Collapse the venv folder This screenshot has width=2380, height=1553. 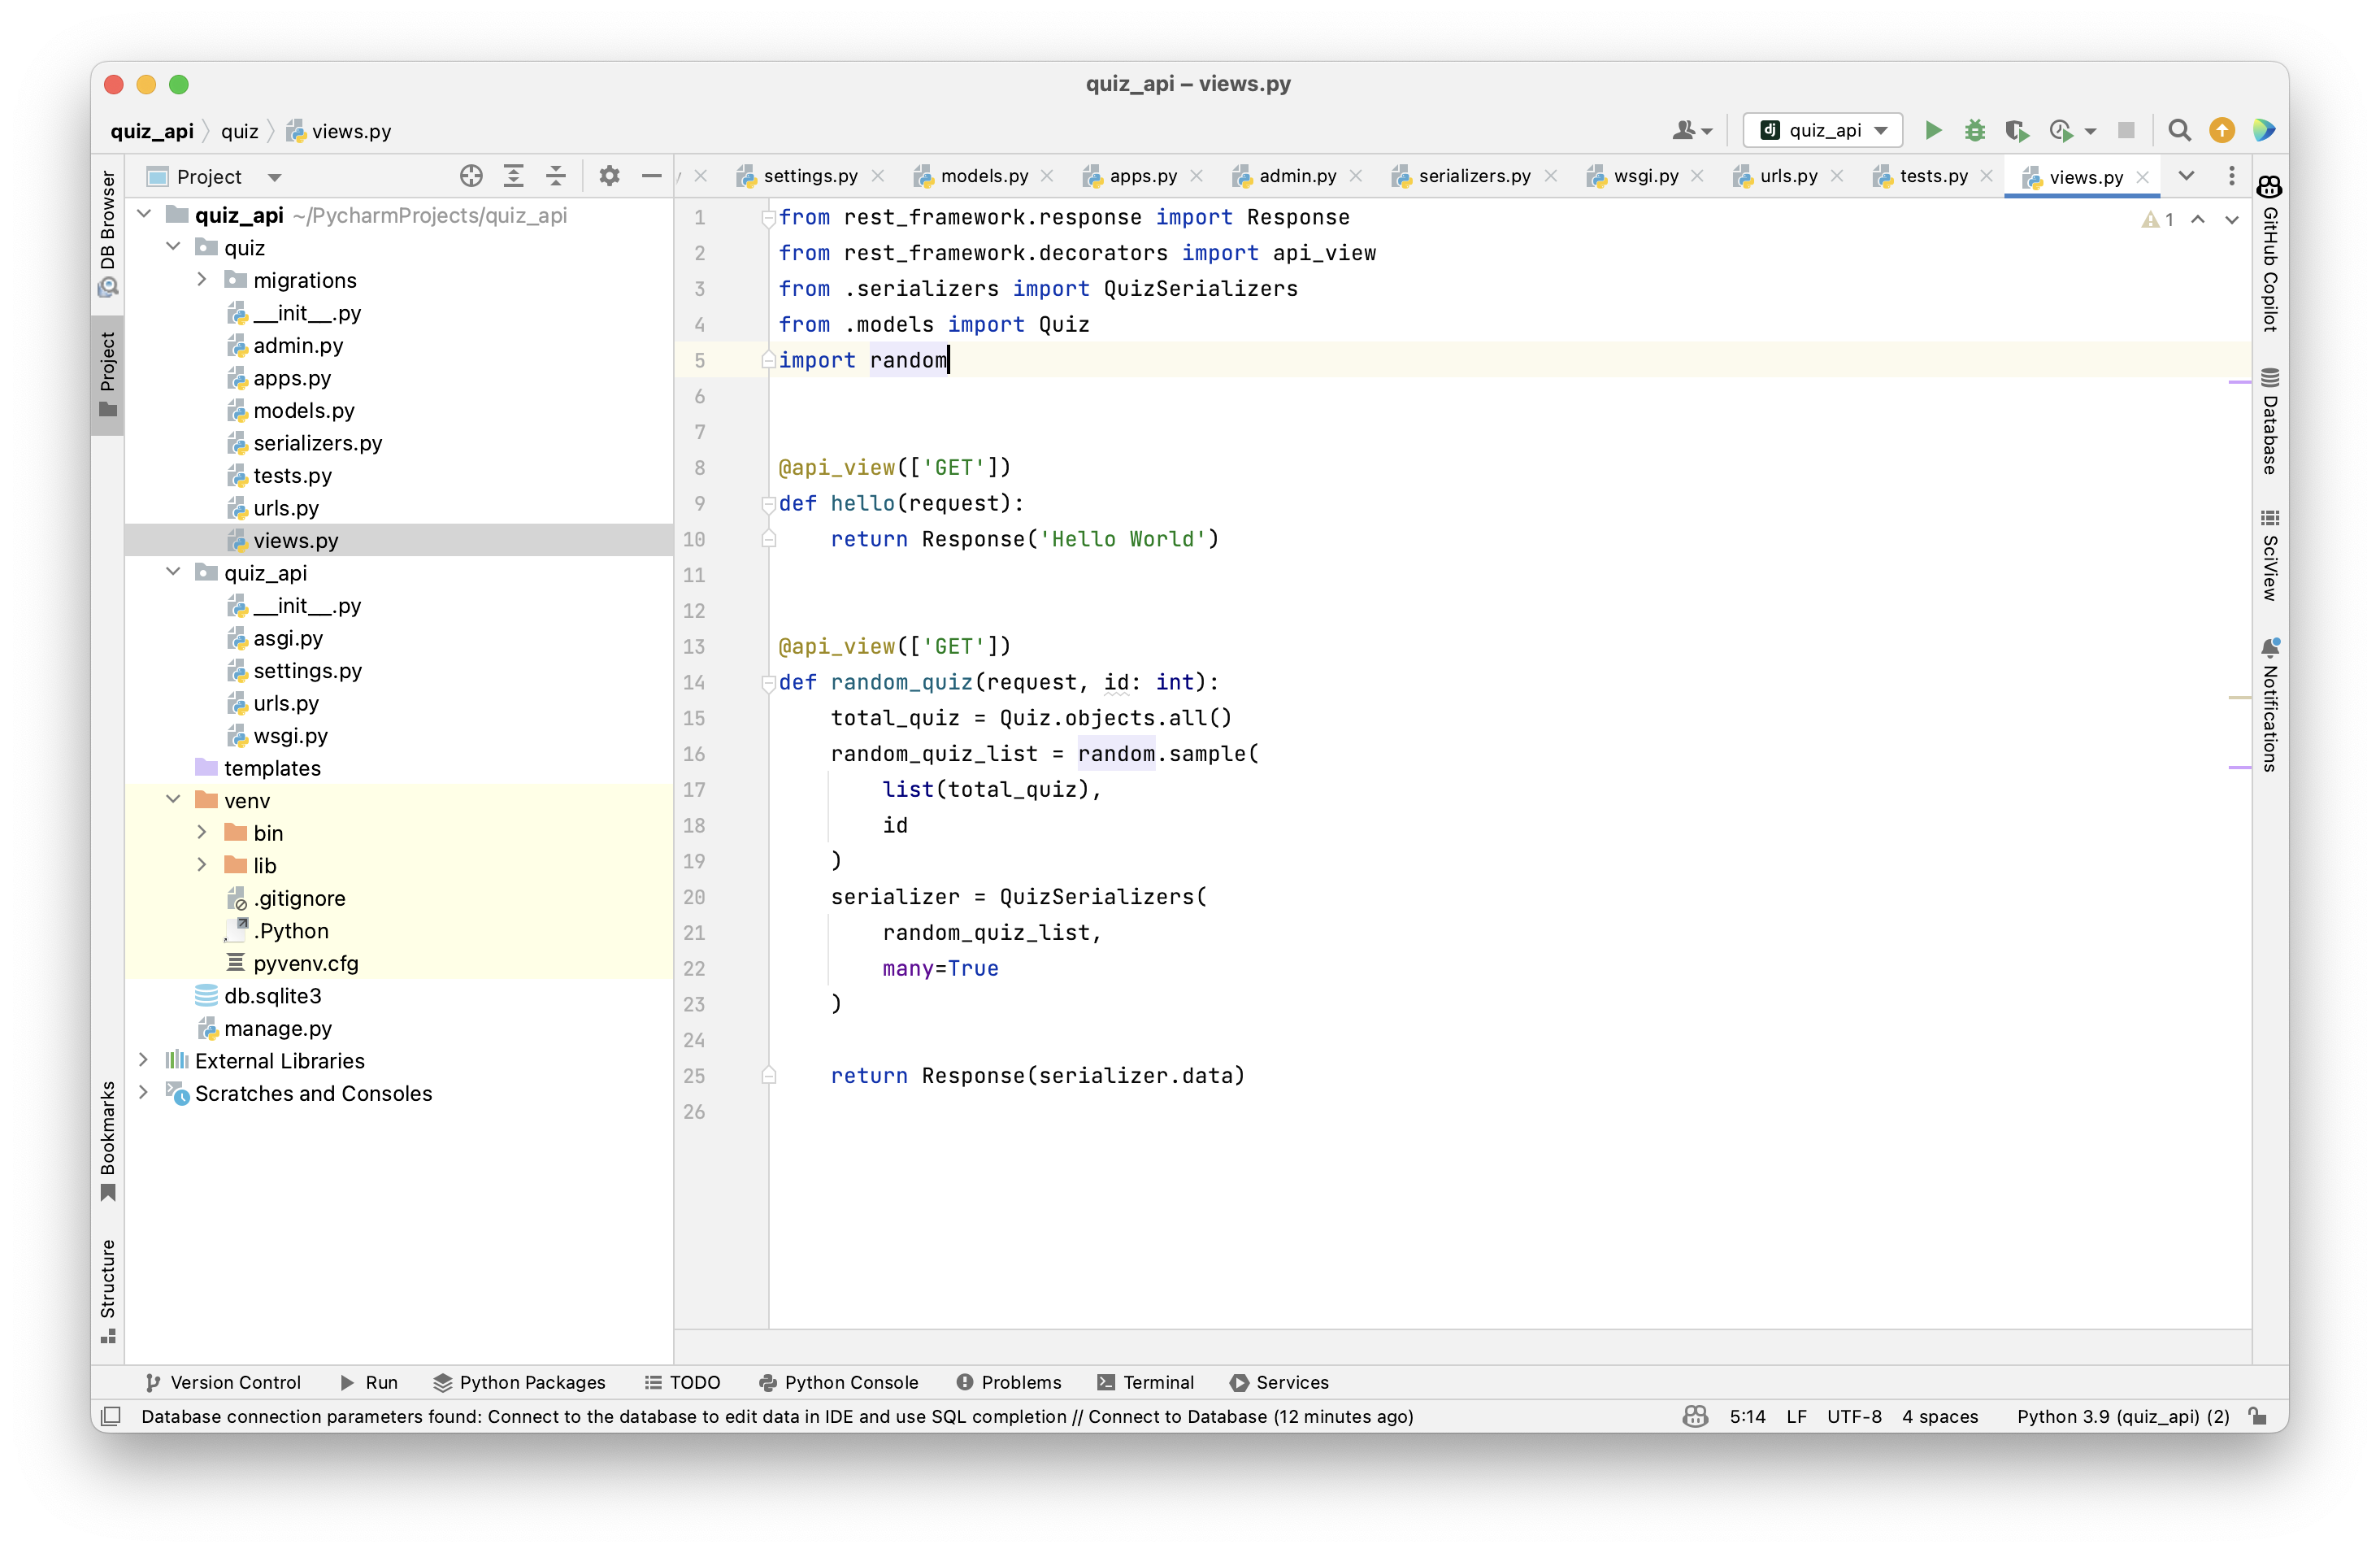pos(173,800)
